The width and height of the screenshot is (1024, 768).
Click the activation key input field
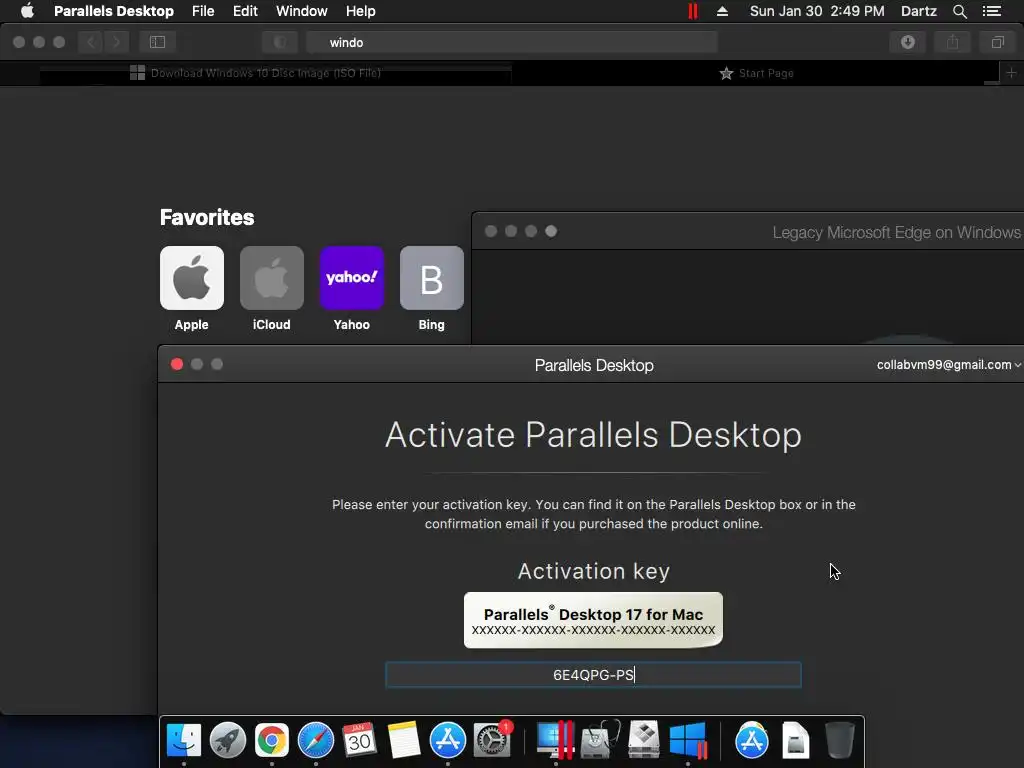(593, 675)
